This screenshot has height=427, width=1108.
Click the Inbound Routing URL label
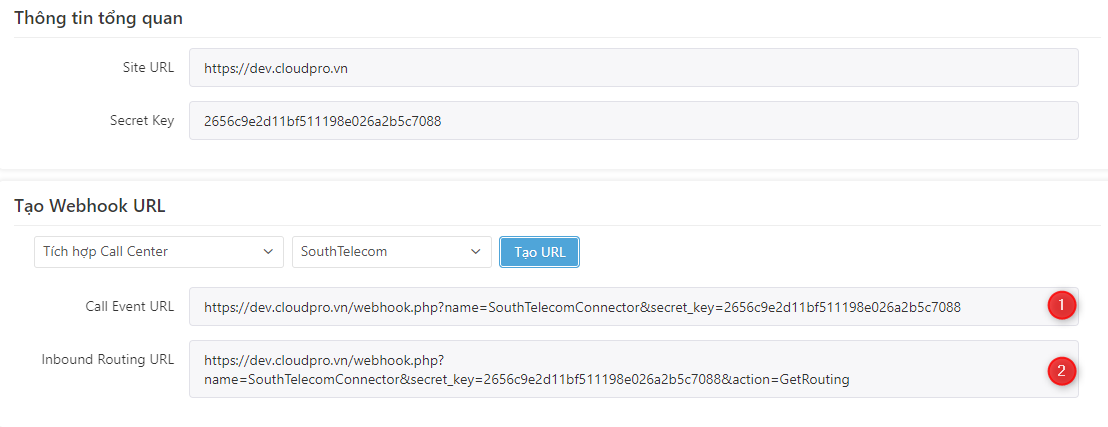[107, 359]
